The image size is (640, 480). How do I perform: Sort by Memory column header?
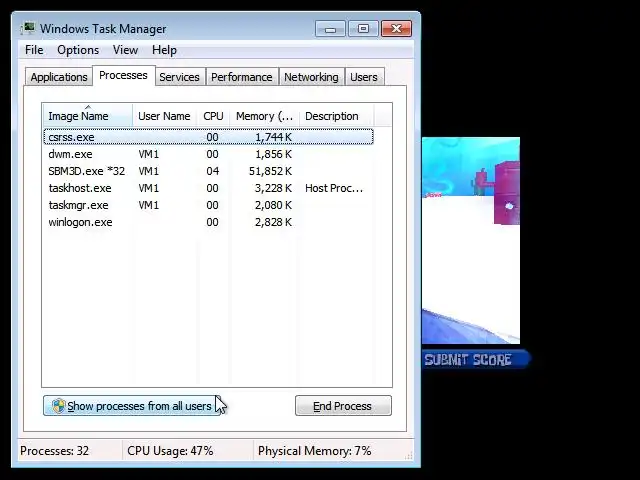[x=264, y=116]
